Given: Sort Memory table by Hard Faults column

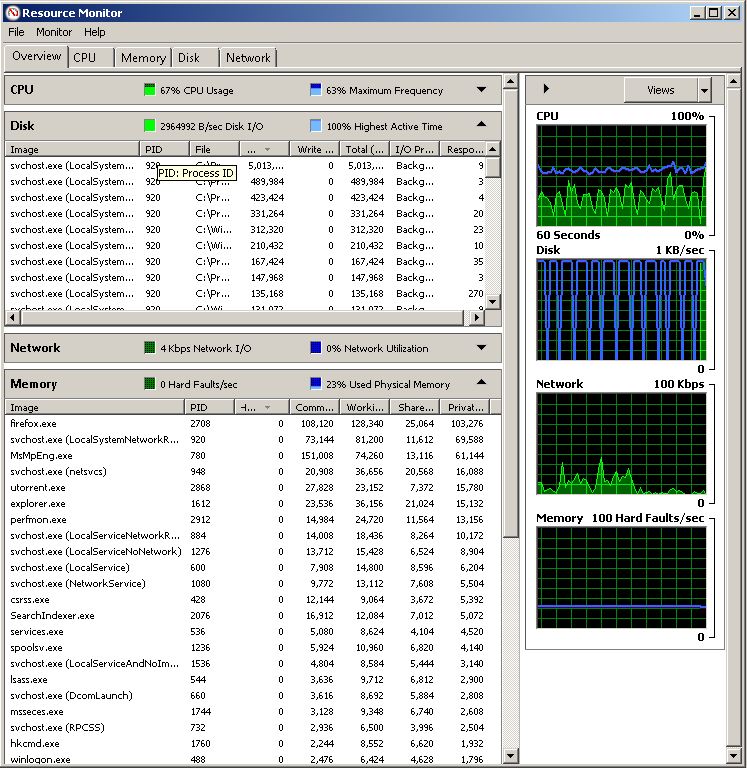Looking at the screenshot, I should coord(262,407).
